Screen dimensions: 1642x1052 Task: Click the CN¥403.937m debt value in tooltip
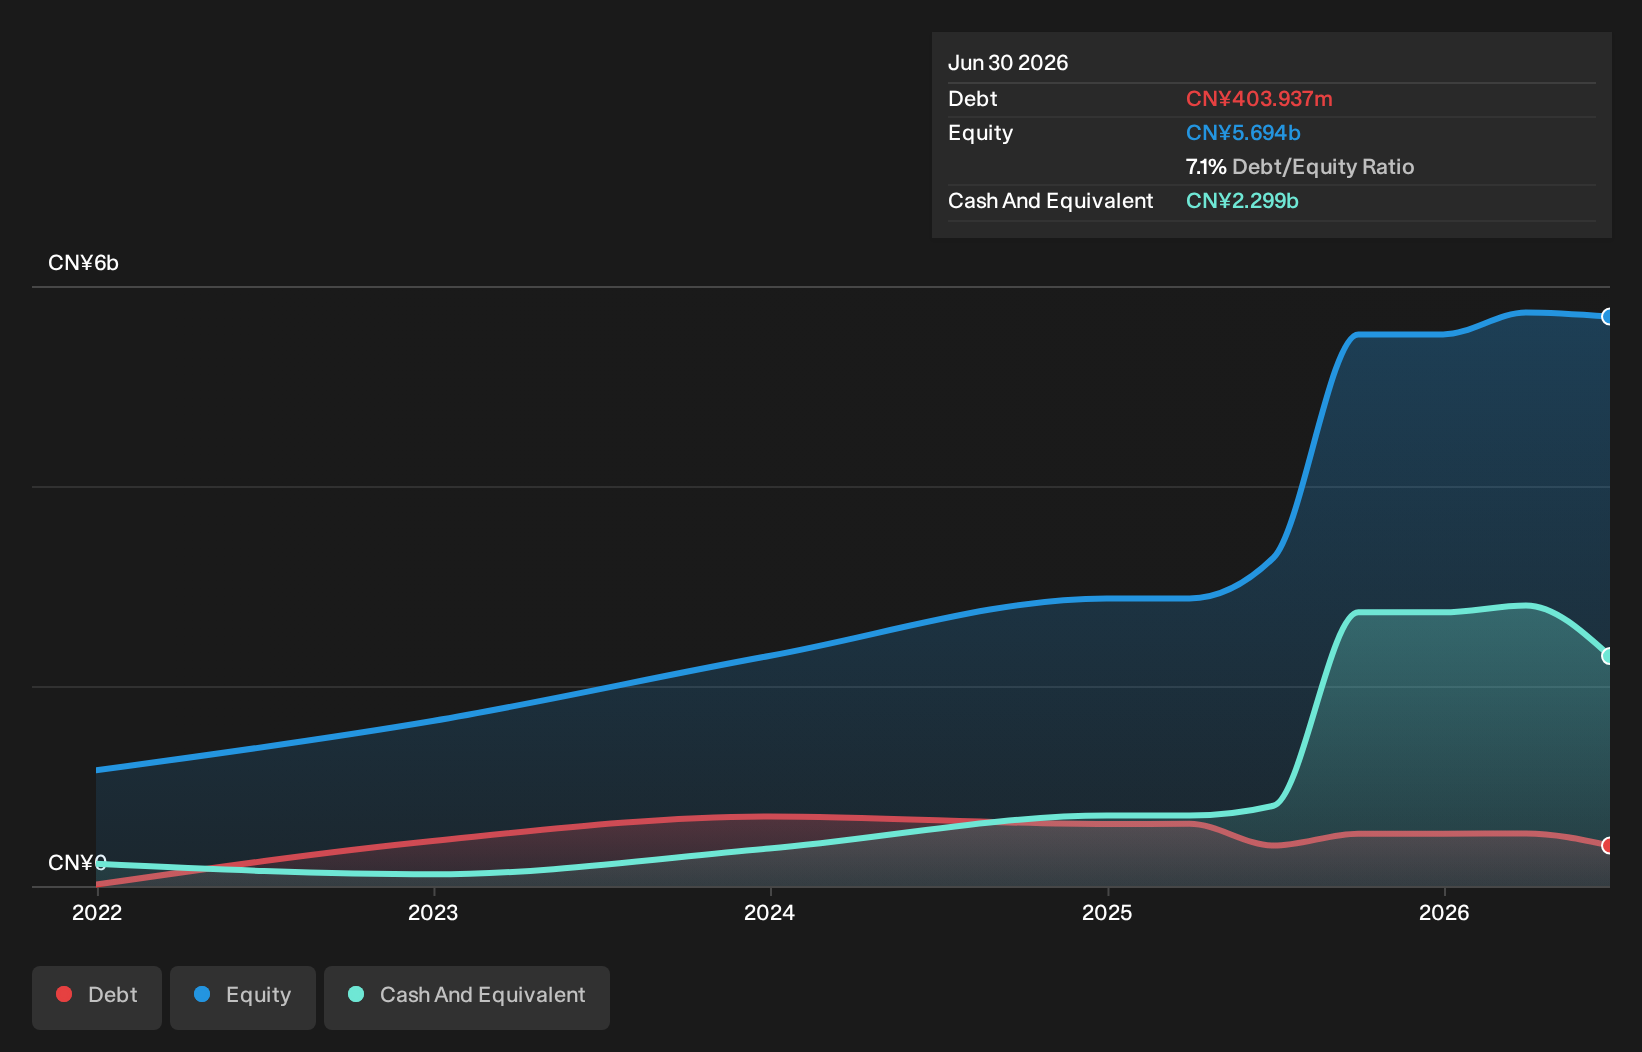[1259, 99]
